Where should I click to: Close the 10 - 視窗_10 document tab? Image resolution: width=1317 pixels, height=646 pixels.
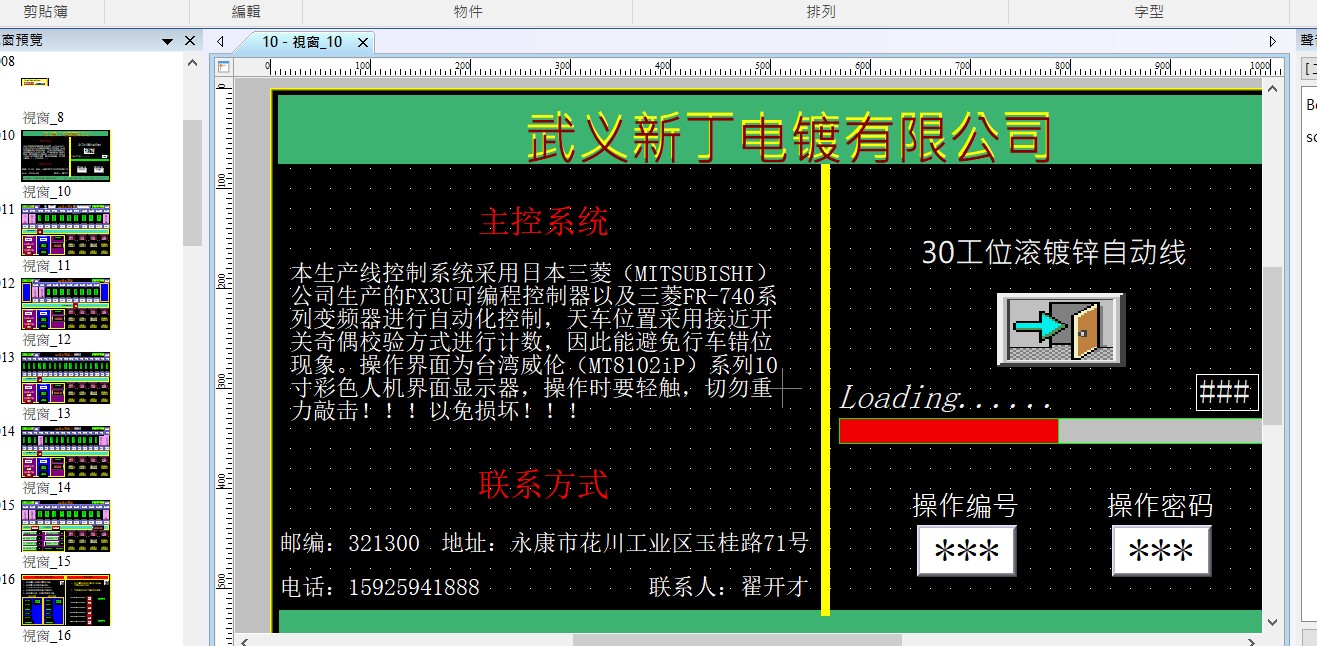click(x=363, y=42)
